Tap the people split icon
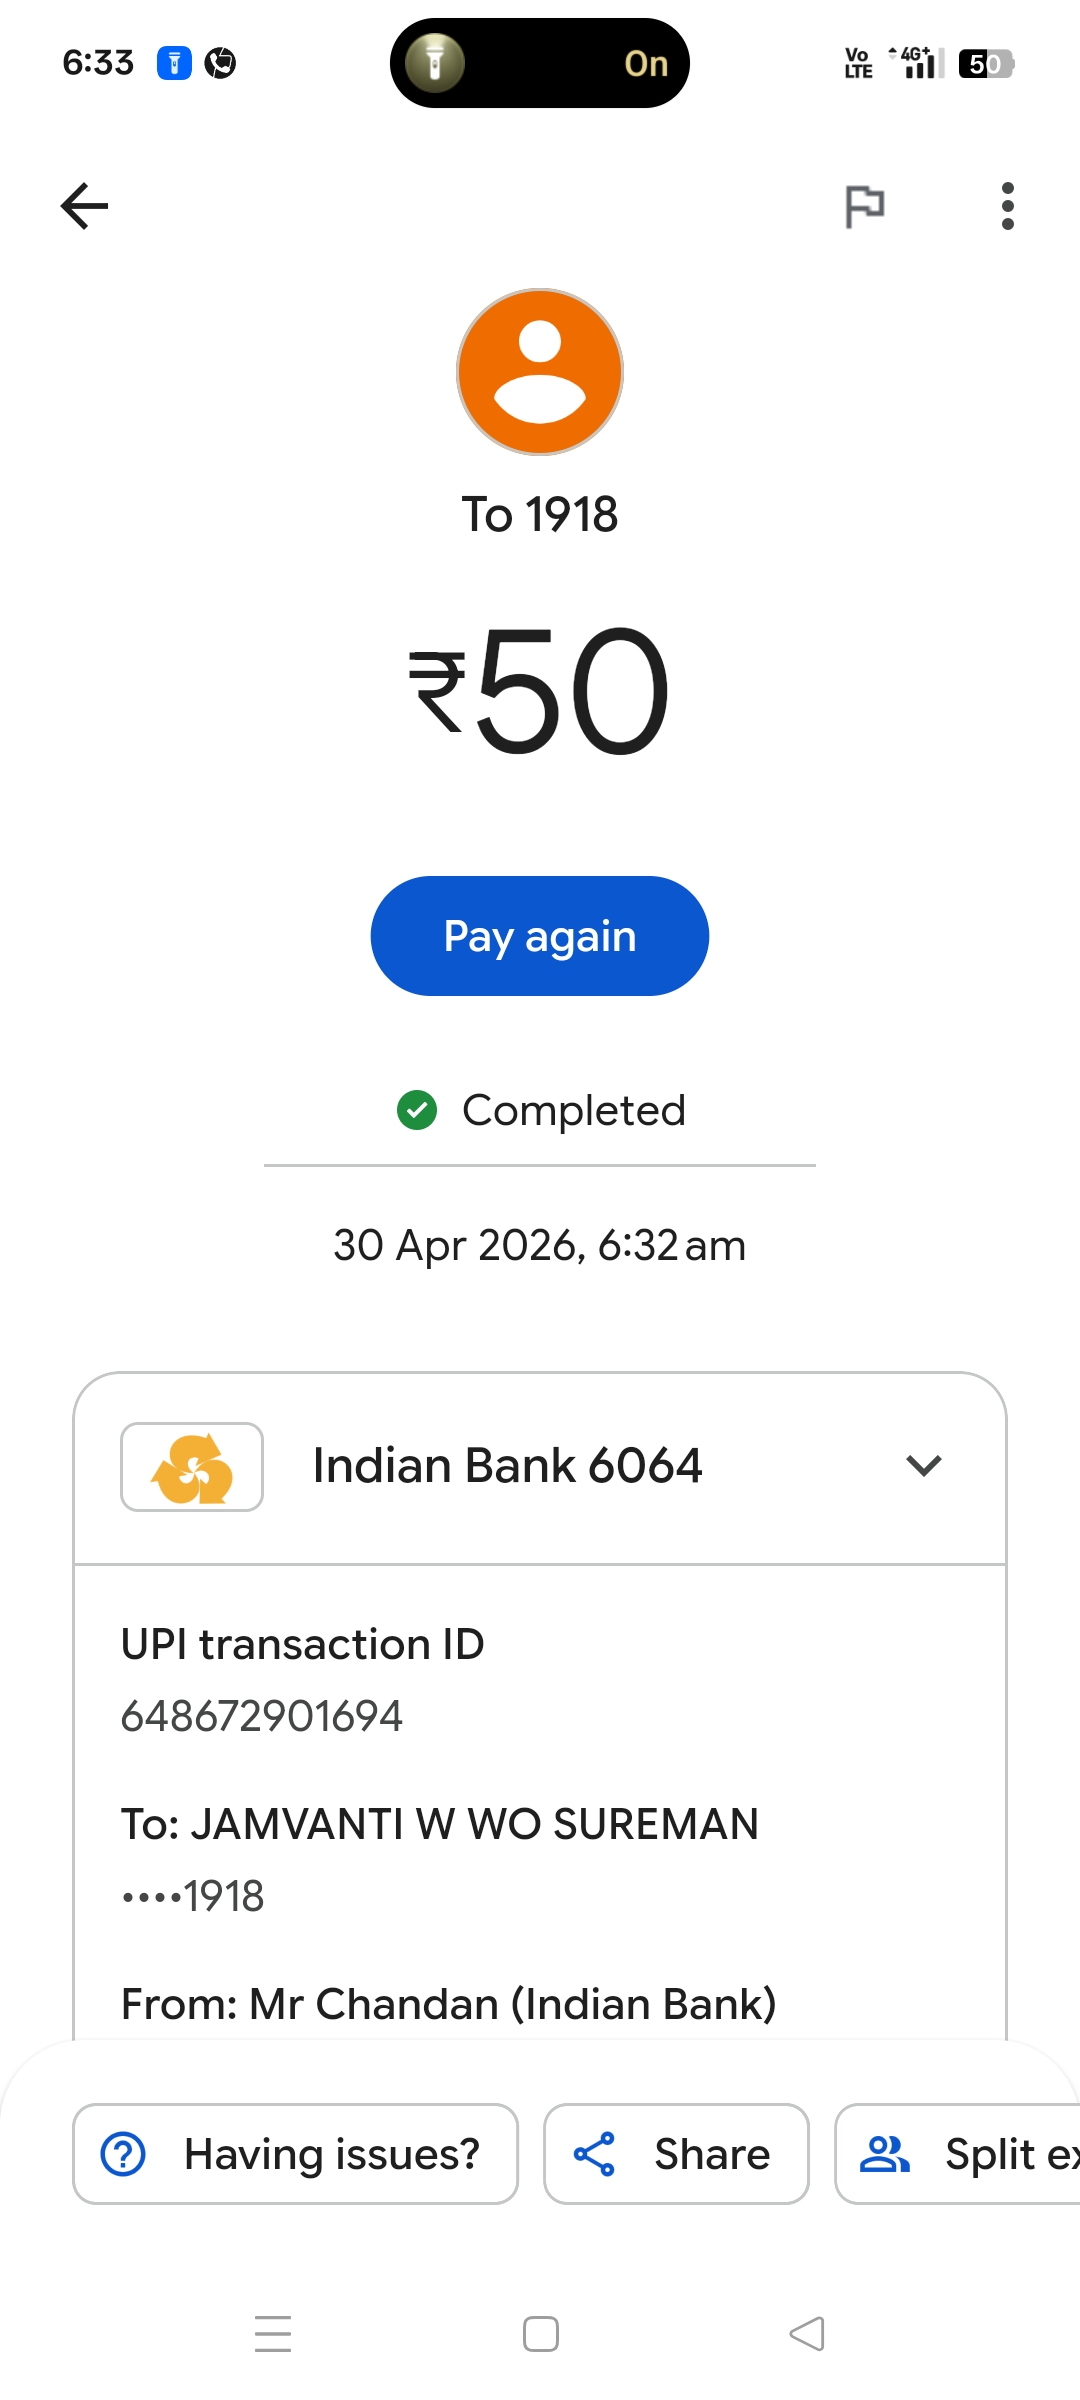This screenshot has height=2400, width=1080. pyautogui.click(x=885, y=2154)
